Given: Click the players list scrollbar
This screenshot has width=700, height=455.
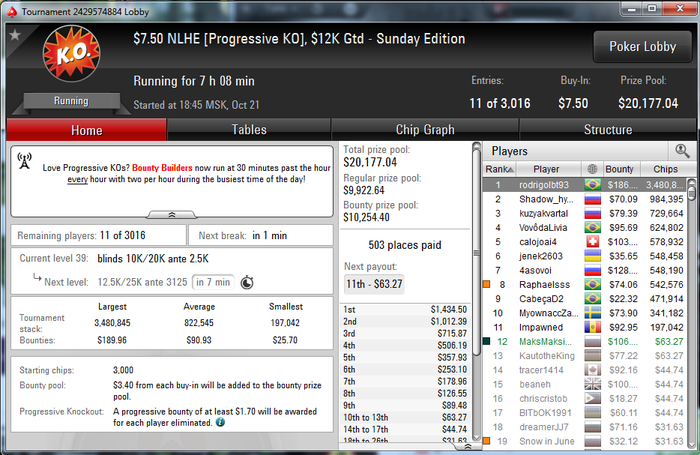Looking at the screenshot, I should tap(692, 313).
